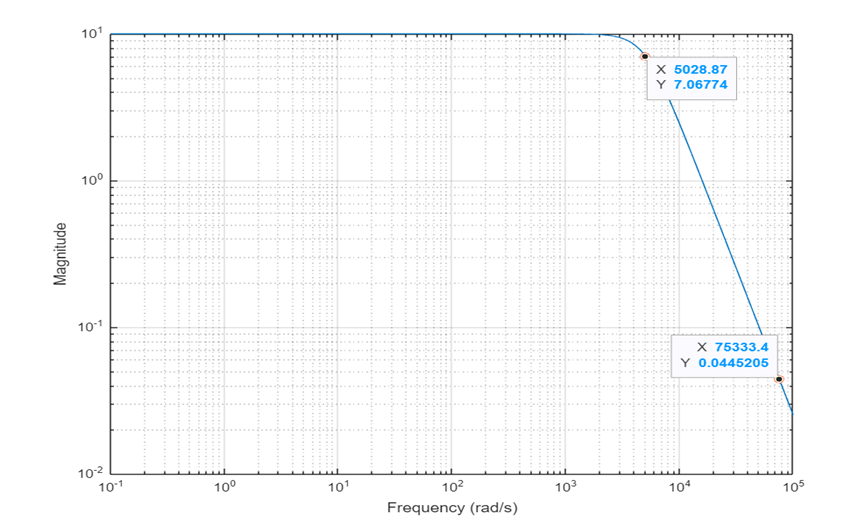This screenshot has width=865, height=528.
Task: Click the 10^1 tick label on the x-axis
Action: tap(338, 488)
